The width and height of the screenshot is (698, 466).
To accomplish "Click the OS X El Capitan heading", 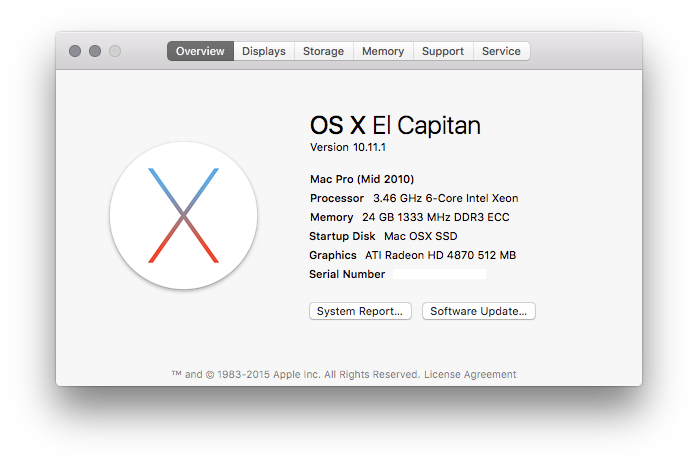I will pos(395,125).
